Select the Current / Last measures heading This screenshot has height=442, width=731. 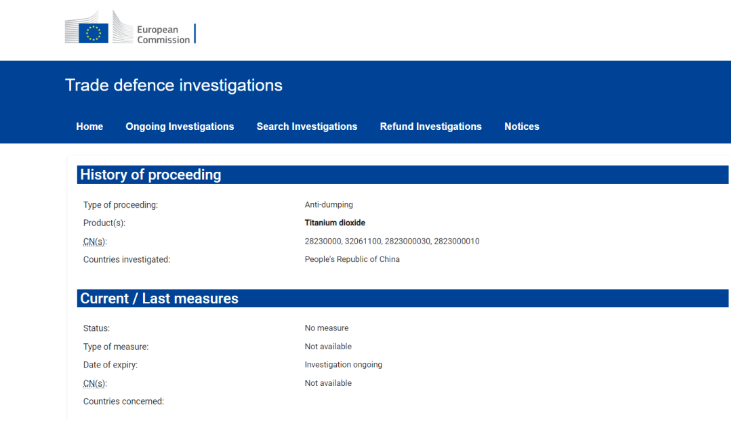159,298
